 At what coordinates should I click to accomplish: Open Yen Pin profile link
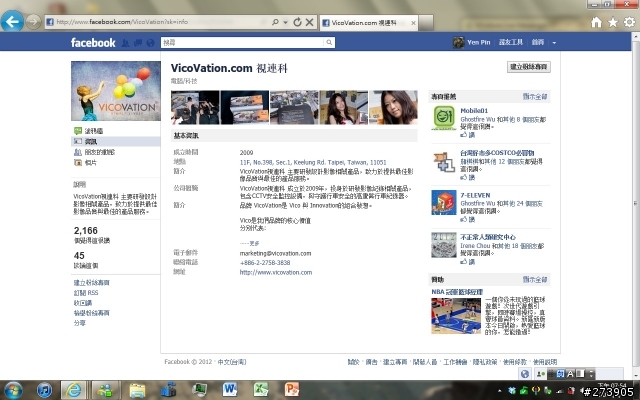click(478, 42)
